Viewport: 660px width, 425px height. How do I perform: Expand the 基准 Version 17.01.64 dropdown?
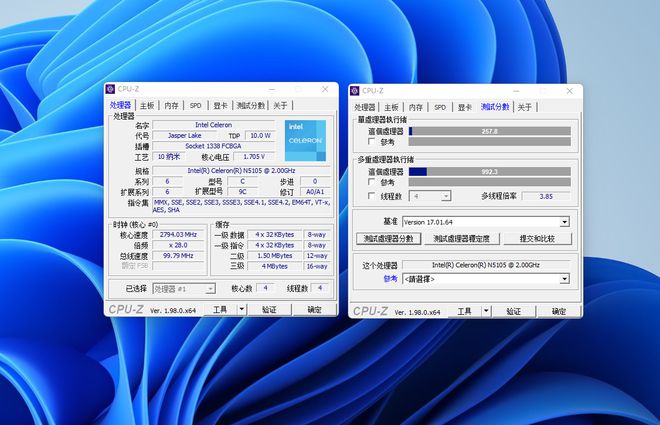(564, 222)
